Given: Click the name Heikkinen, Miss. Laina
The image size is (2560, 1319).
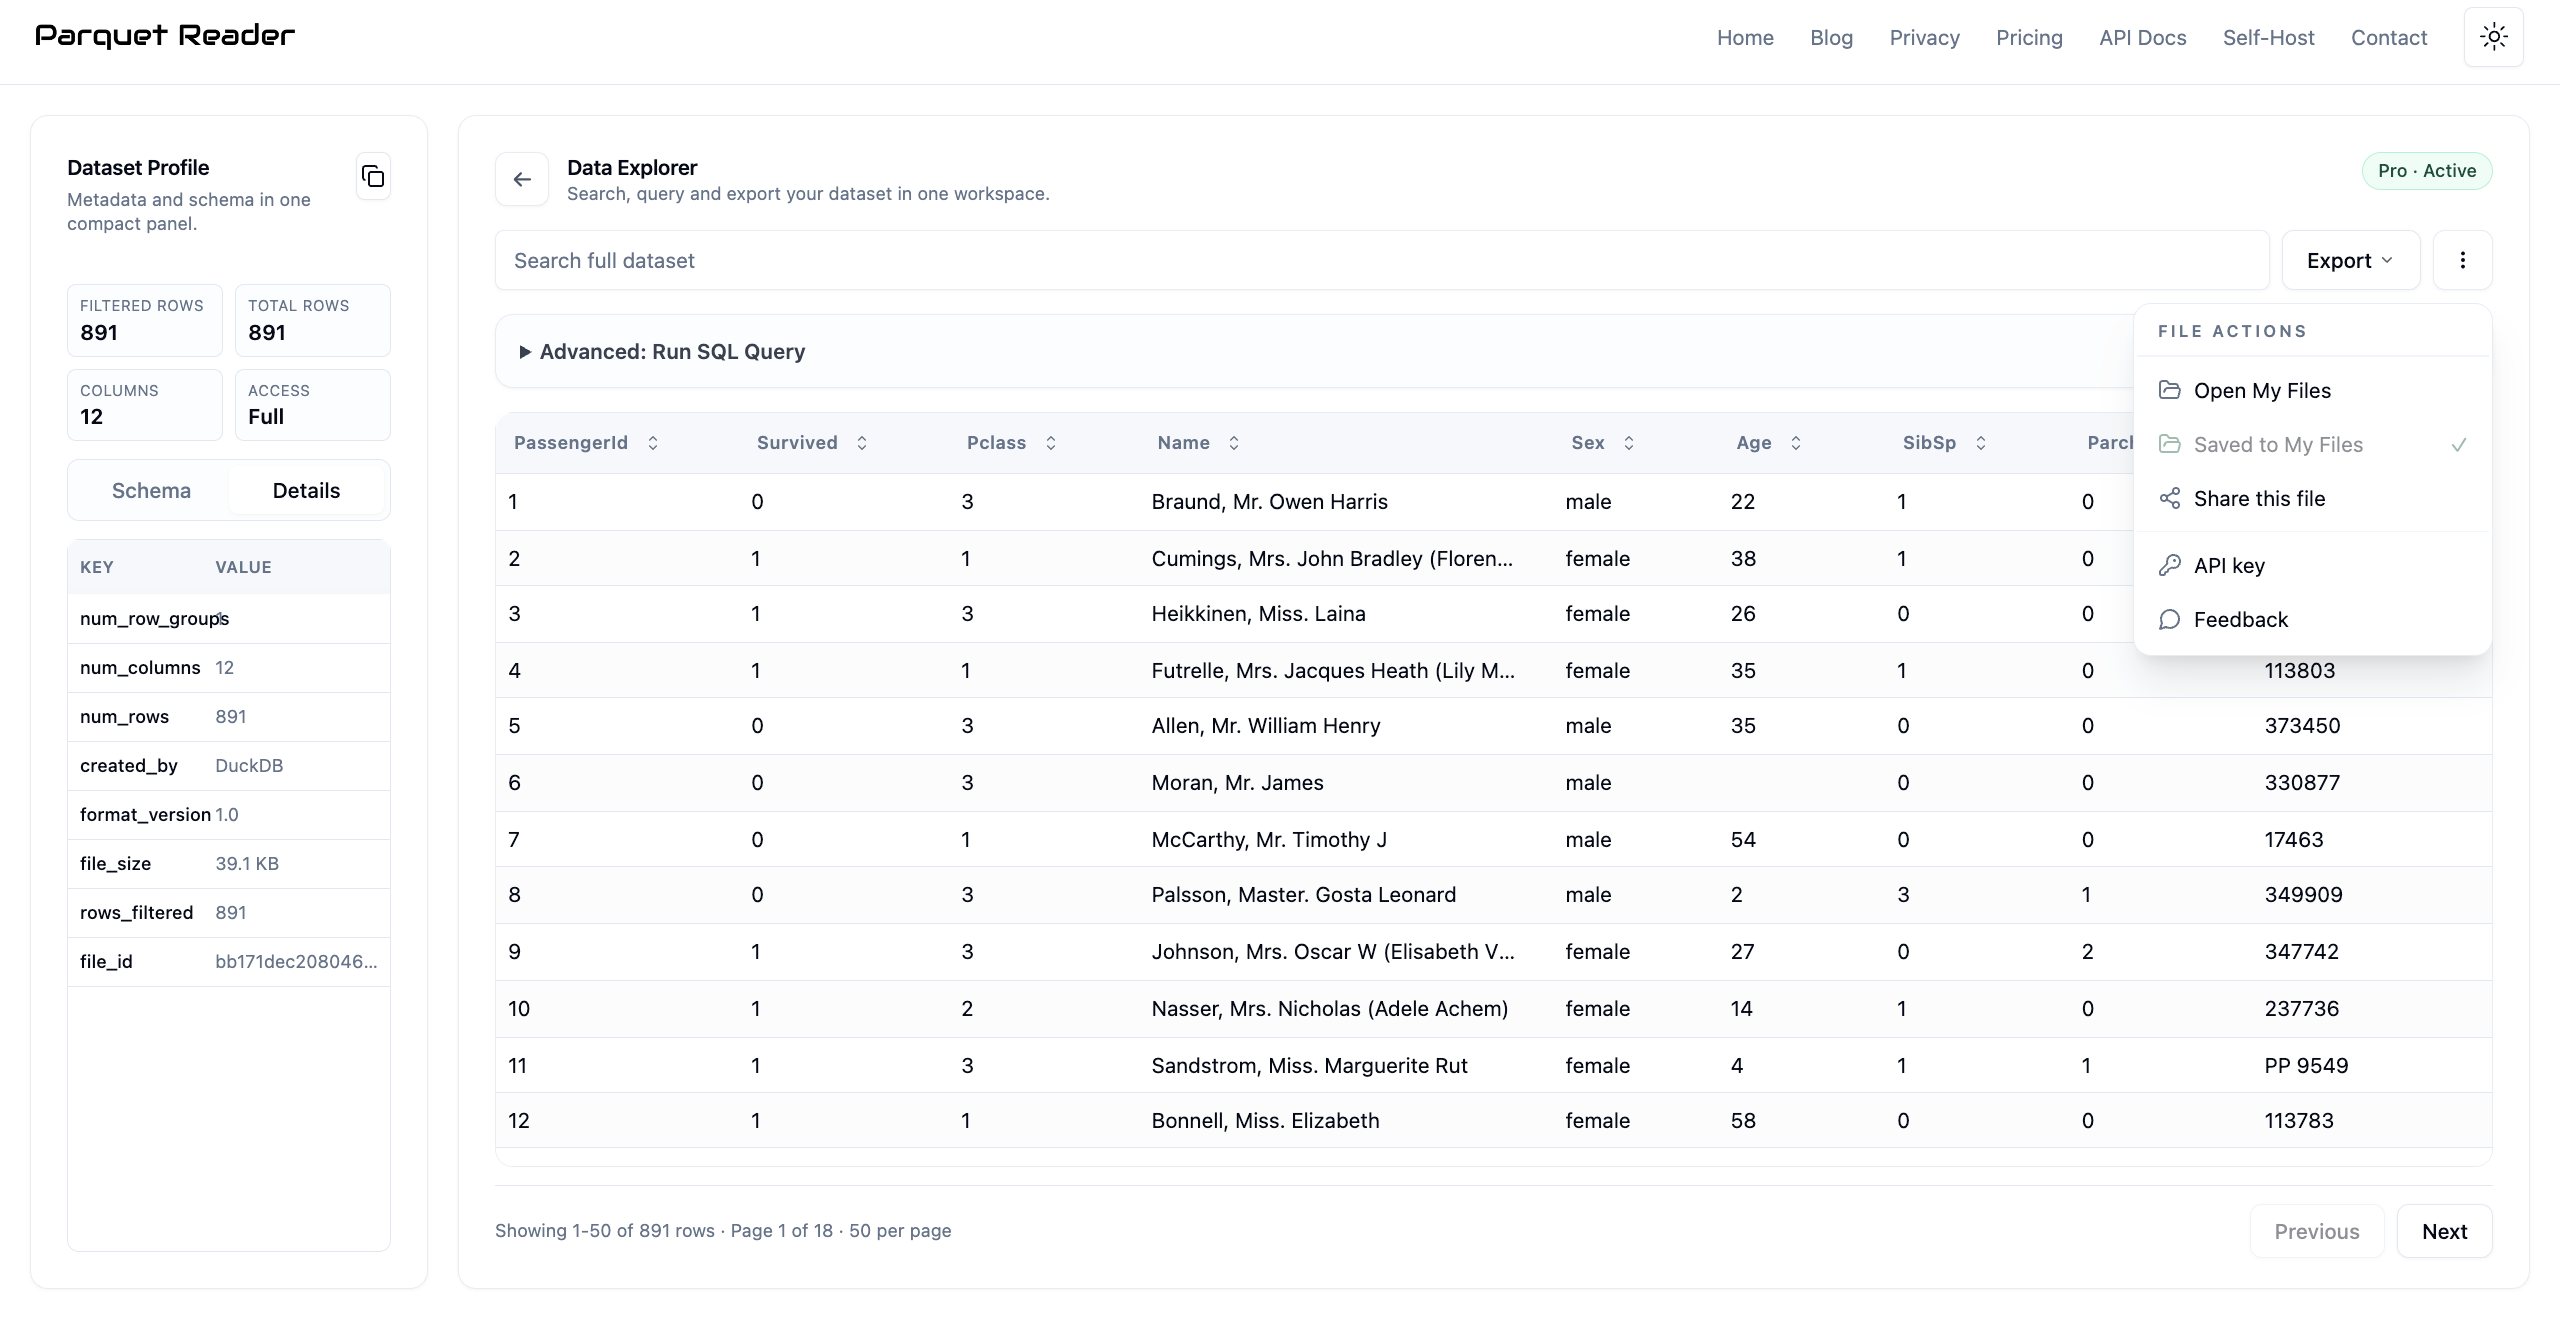Looking at the screenshot, I should coord(1258,613).
